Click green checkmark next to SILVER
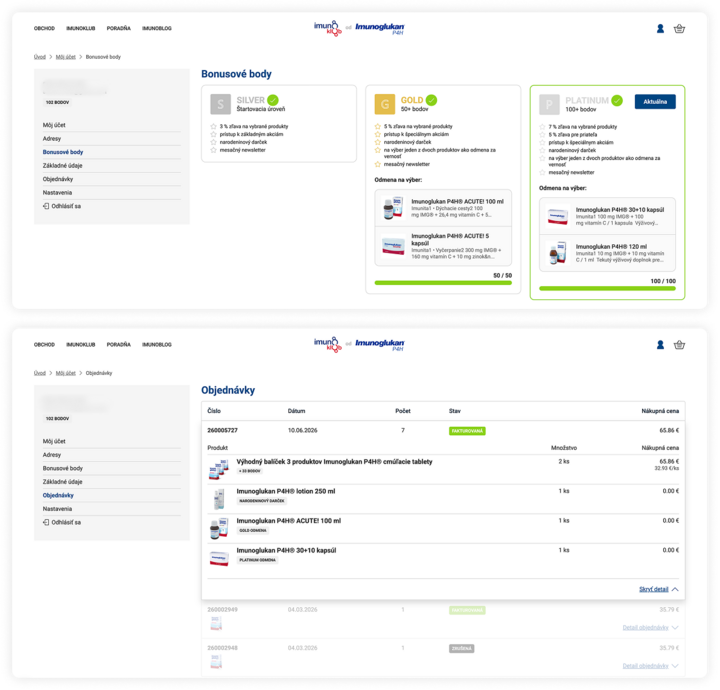Screen dimensions: 720x690 tap(273, 100)
